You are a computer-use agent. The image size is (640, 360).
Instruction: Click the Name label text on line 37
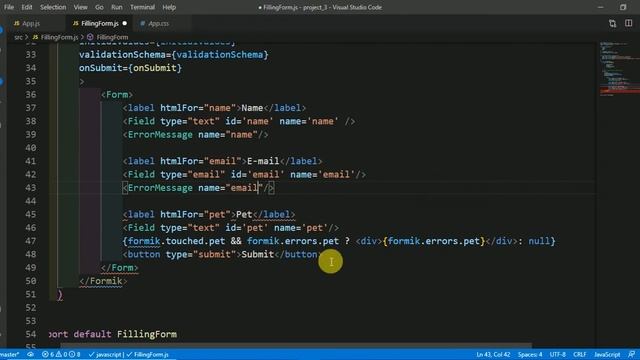coord(252,108)
